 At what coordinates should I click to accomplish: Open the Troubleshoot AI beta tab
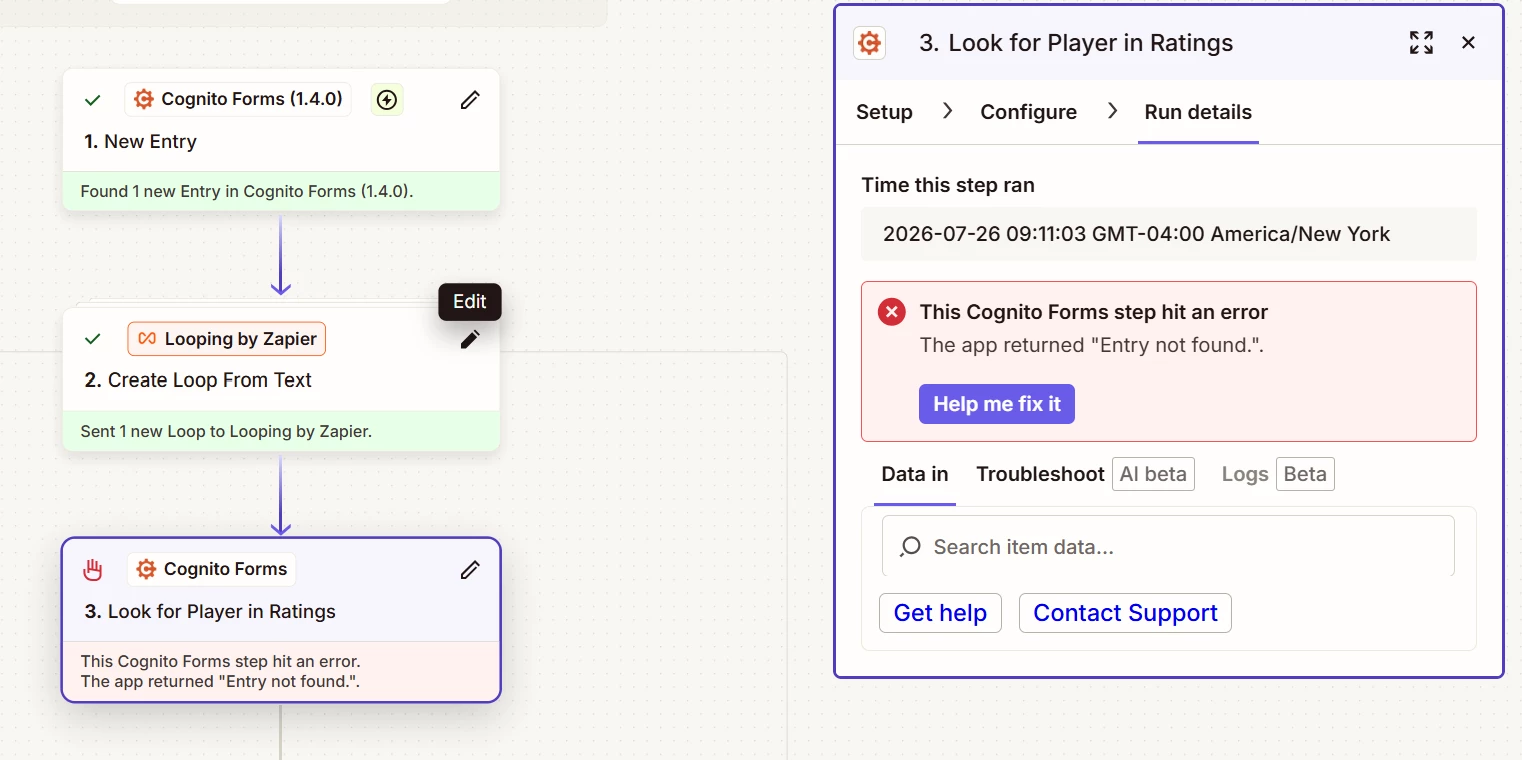tap(1084, 474)
